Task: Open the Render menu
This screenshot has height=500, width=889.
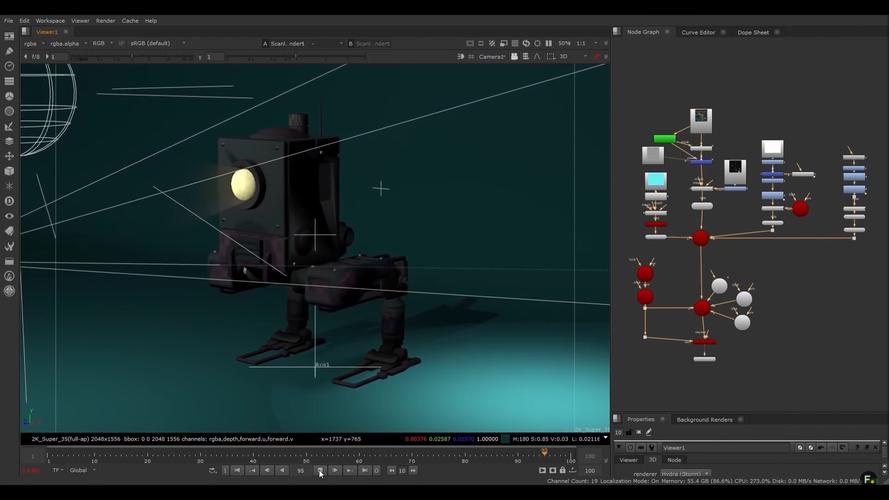Action: click(105, 20)
